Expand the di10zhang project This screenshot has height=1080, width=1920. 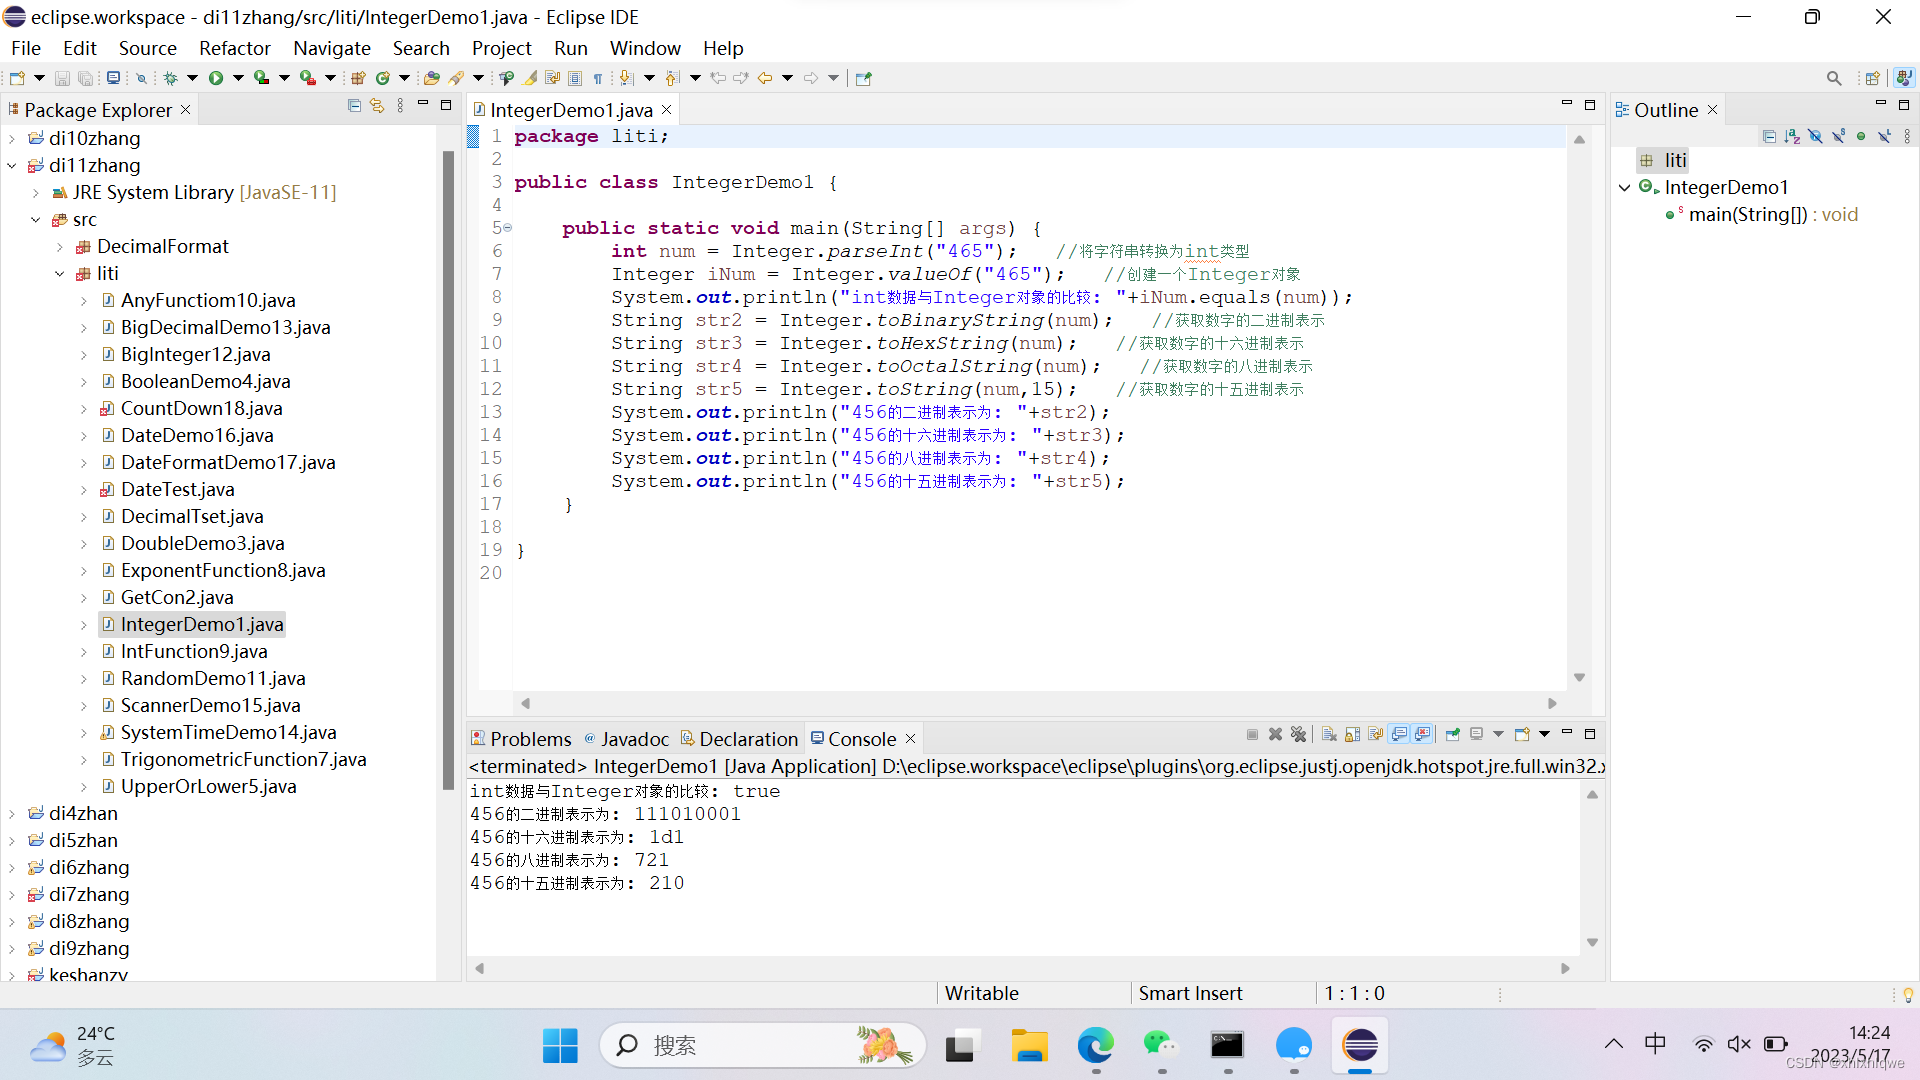(12, 139)
